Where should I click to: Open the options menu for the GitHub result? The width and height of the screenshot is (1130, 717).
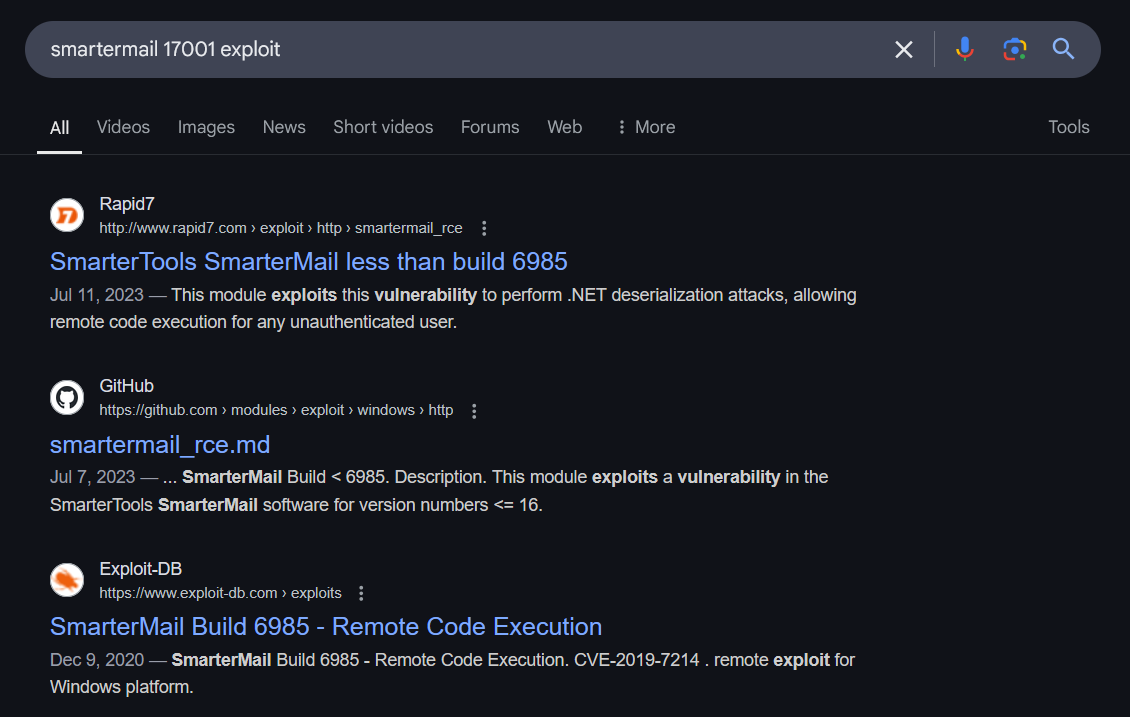point(474,411)
